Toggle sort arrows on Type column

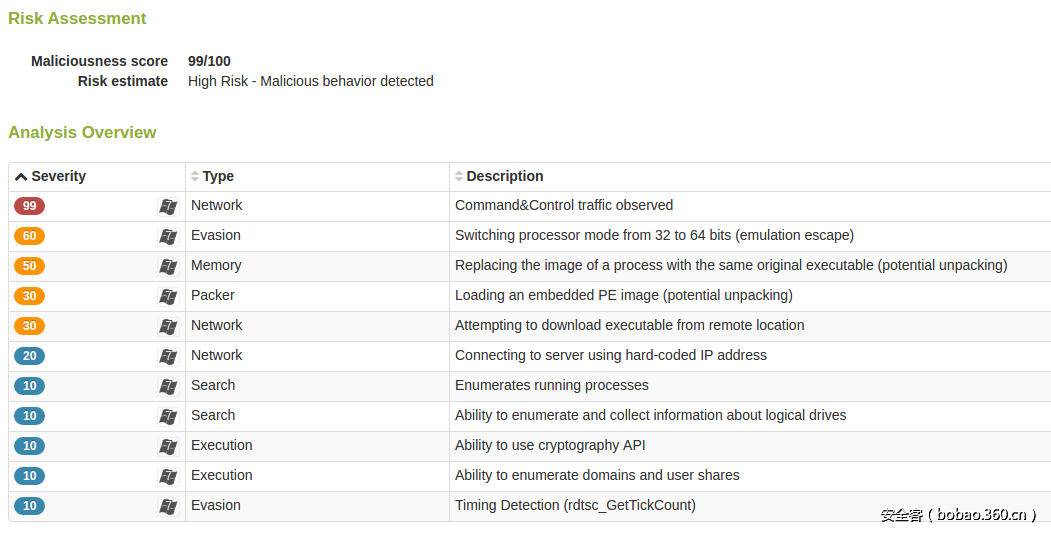(x=195, y=176)
